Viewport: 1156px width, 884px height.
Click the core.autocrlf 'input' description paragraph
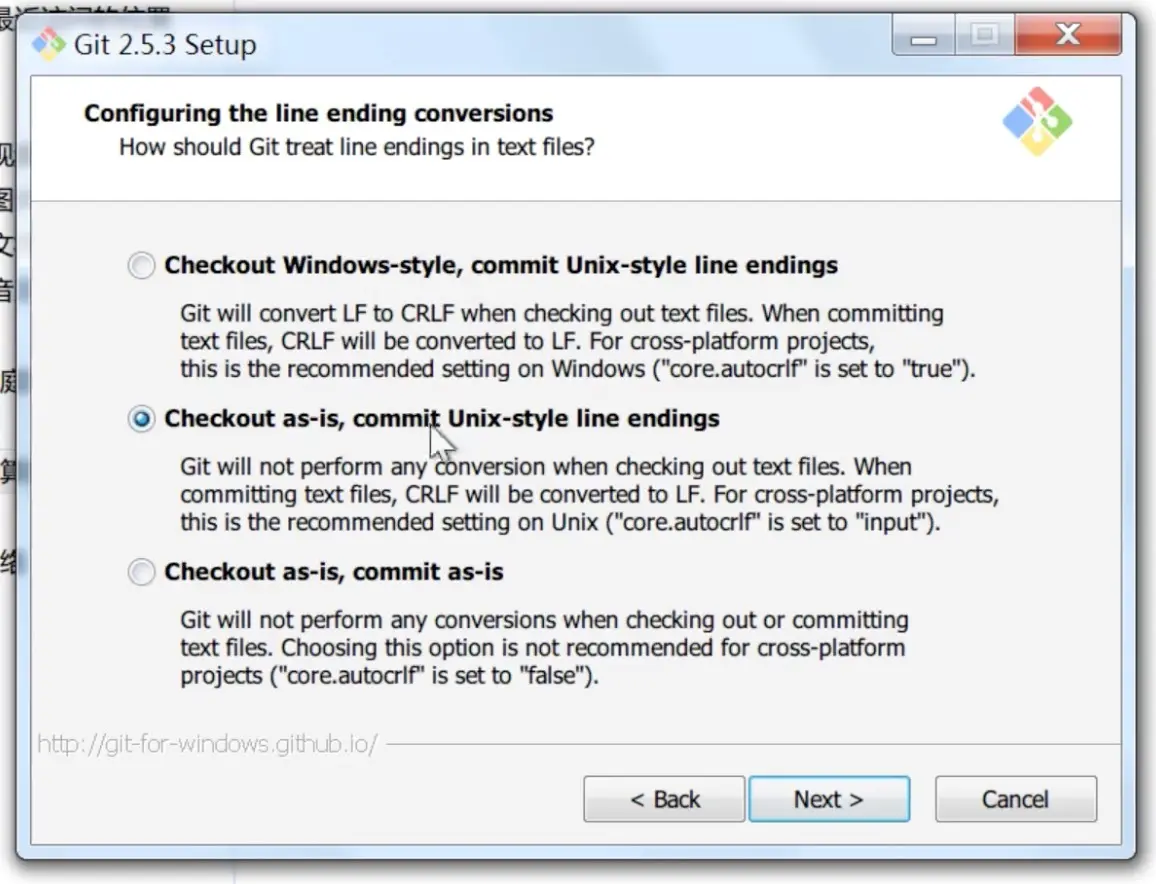[x=589, y=494]
